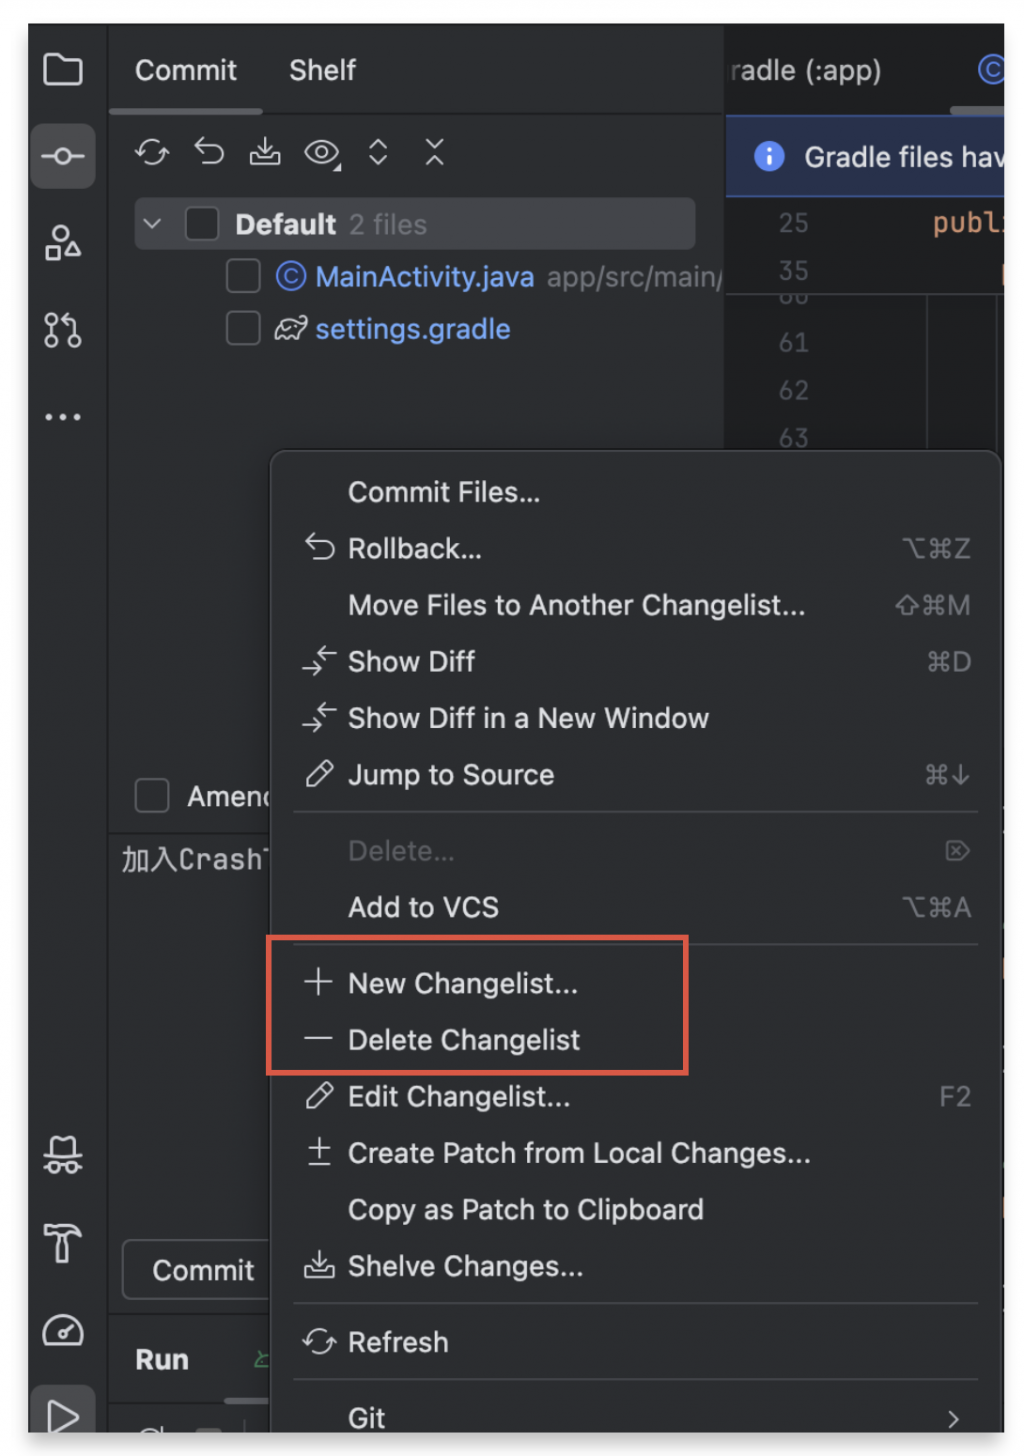Click the Shelve silently toolbar icon
Image resolution: width=1024 pixels, height=1456 pixels.
[265, 152]
